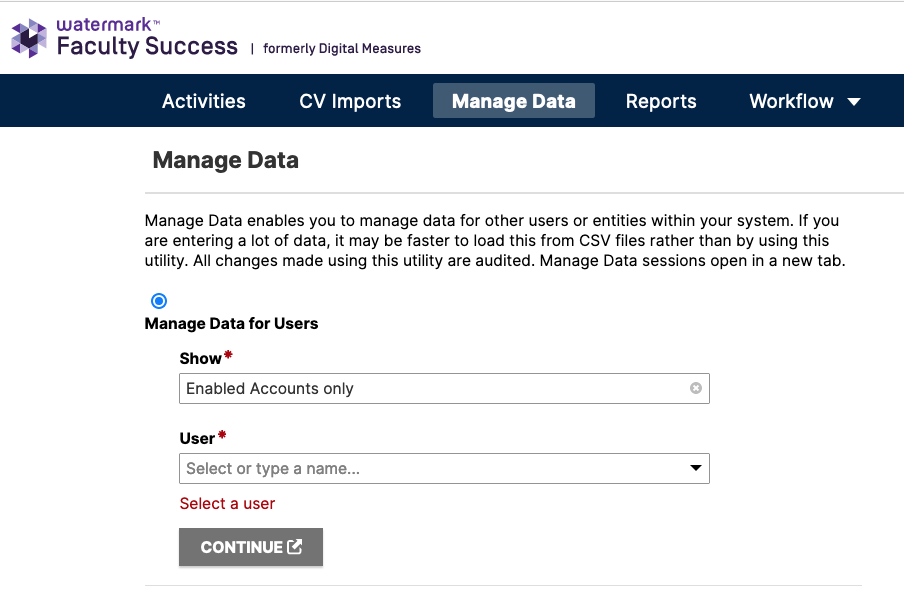Open the User dropdown arrow icon

click(x=695, y=468)
